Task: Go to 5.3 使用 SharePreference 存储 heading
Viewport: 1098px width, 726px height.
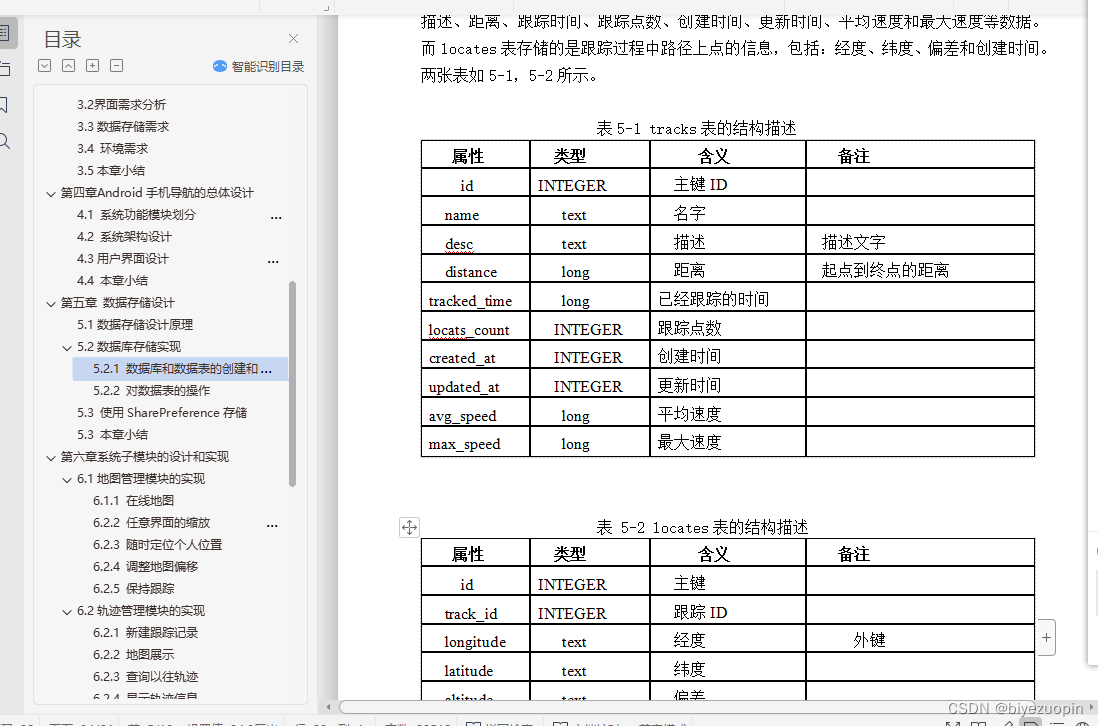Action: (162, 413)
